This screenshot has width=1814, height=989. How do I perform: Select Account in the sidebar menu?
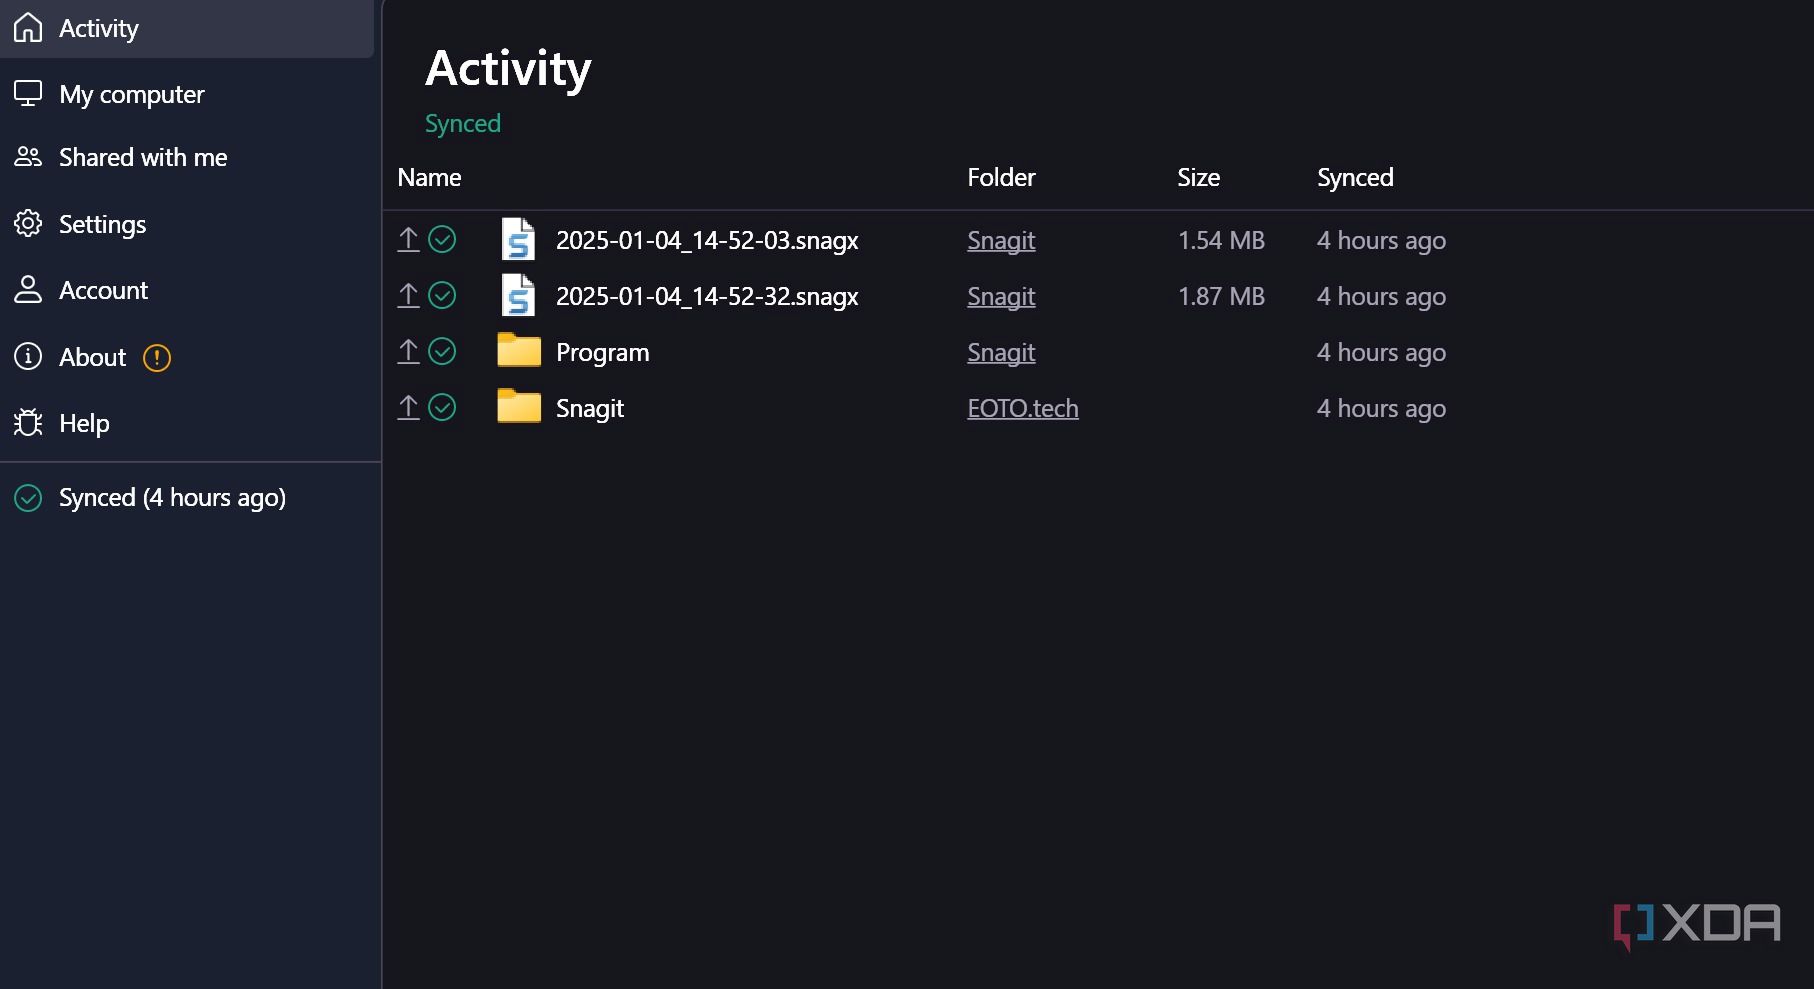[x=103, y=289]
